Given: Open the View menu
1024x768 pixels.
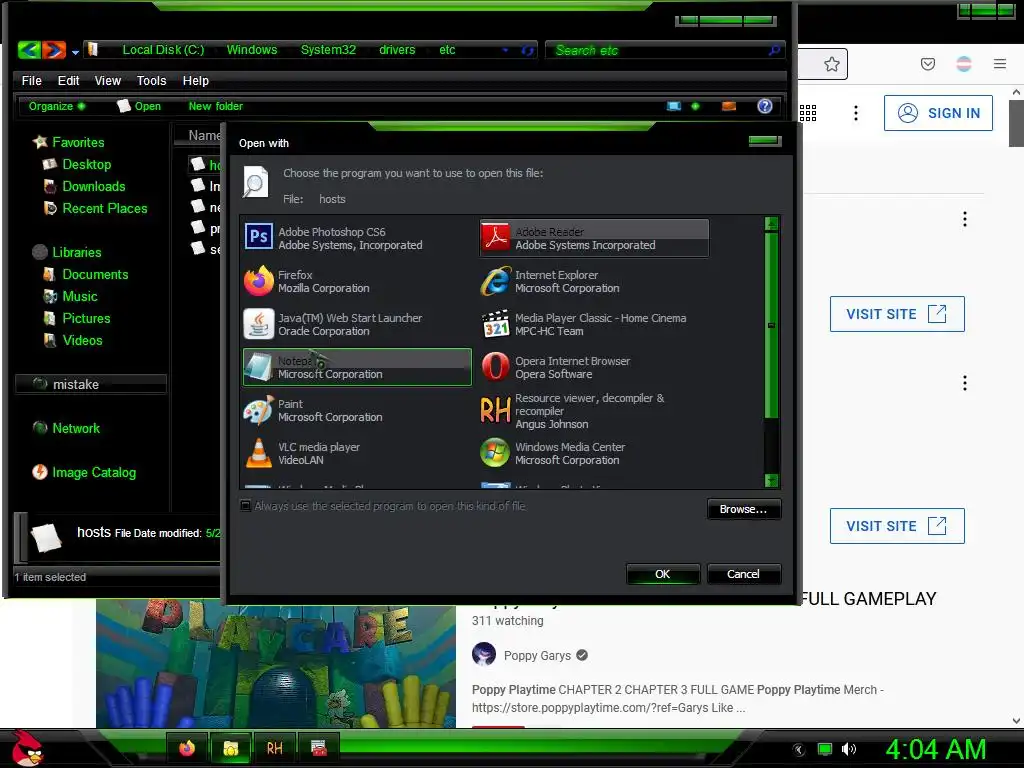Looking at the screenshot, I should pyautogui.click(x=108, y=80).
